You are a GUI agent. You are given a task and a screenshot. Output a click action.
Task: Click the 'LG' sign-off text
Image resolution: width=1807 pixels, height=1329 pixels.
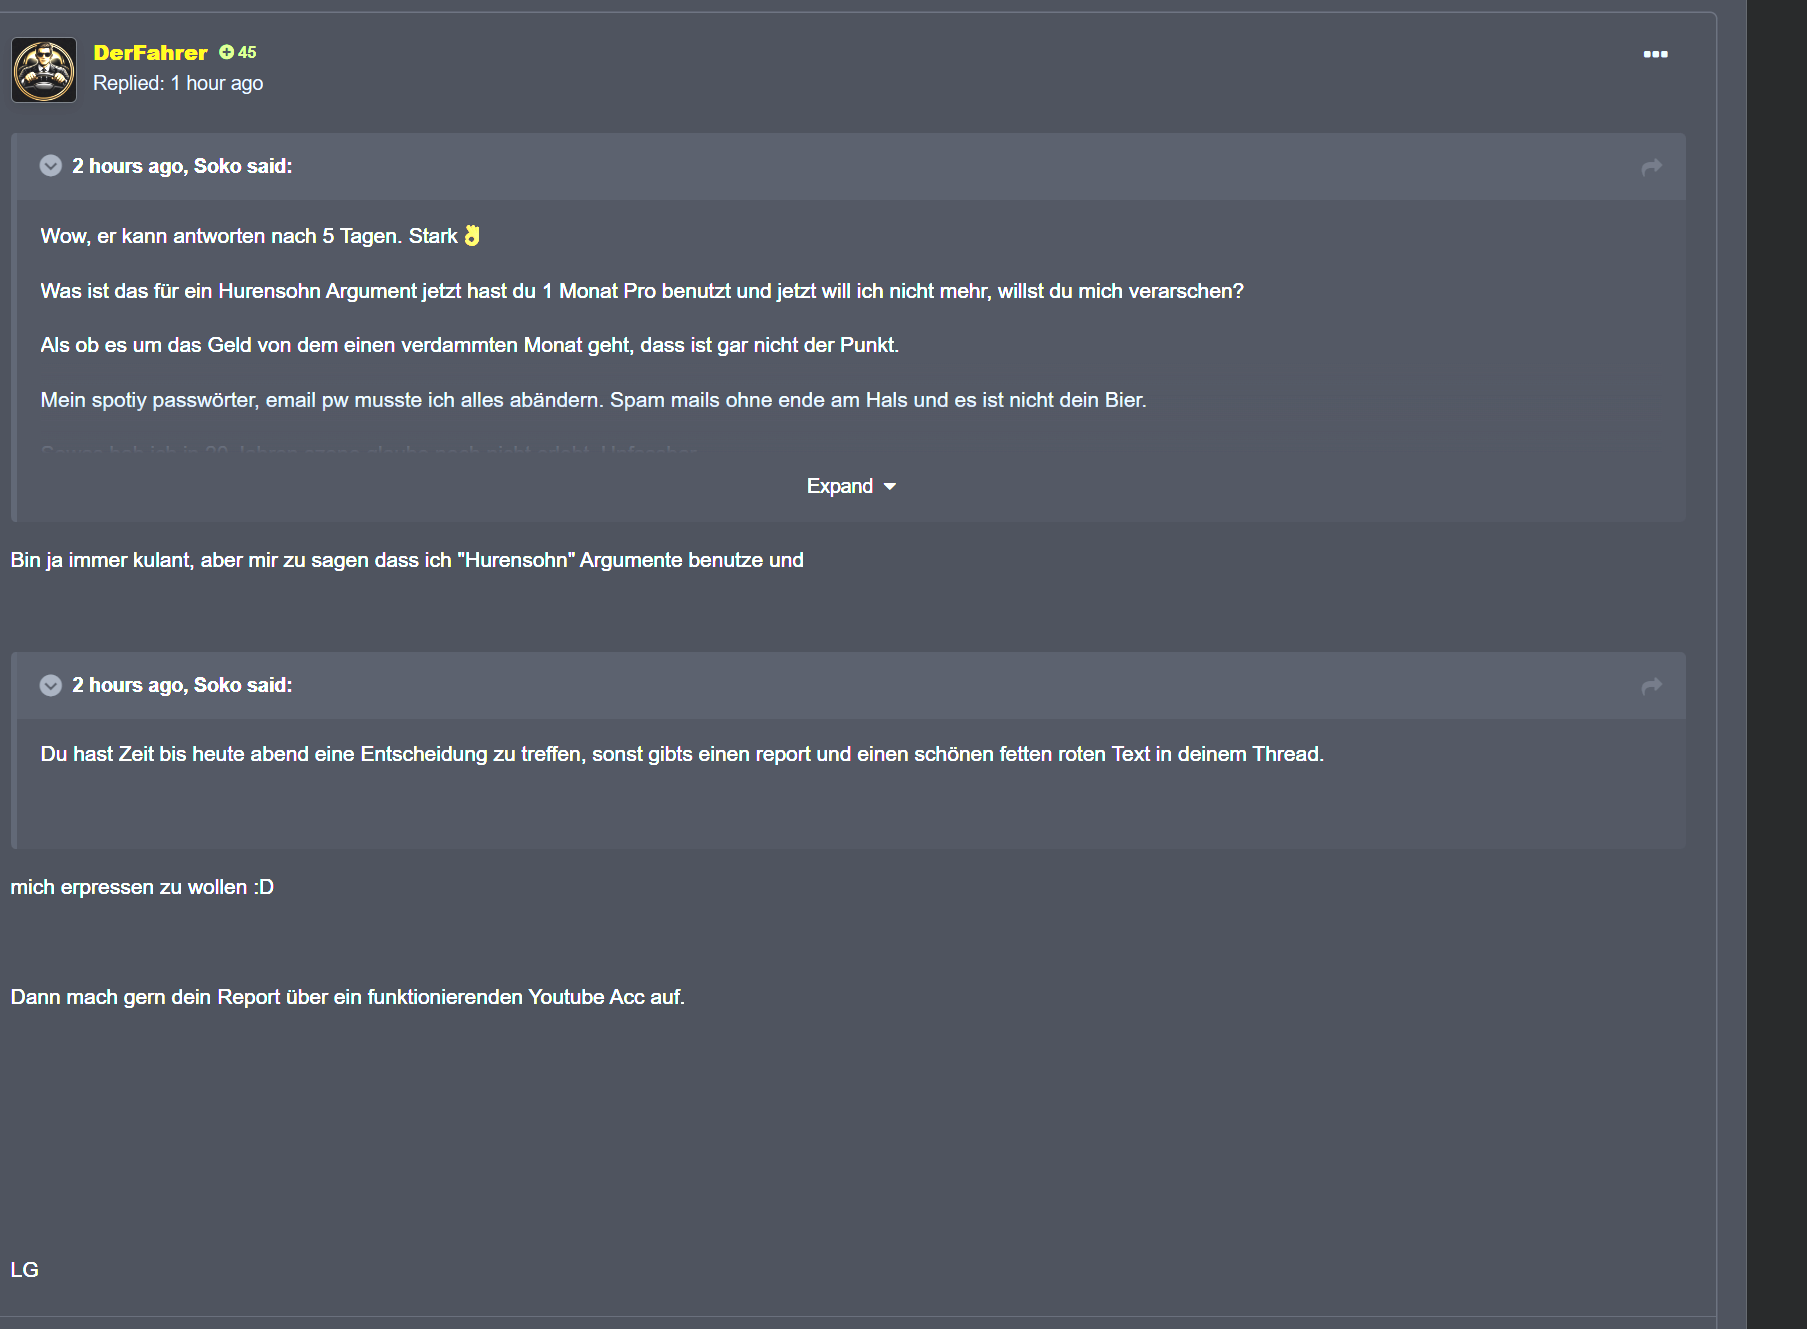[x=25, y=1270]
